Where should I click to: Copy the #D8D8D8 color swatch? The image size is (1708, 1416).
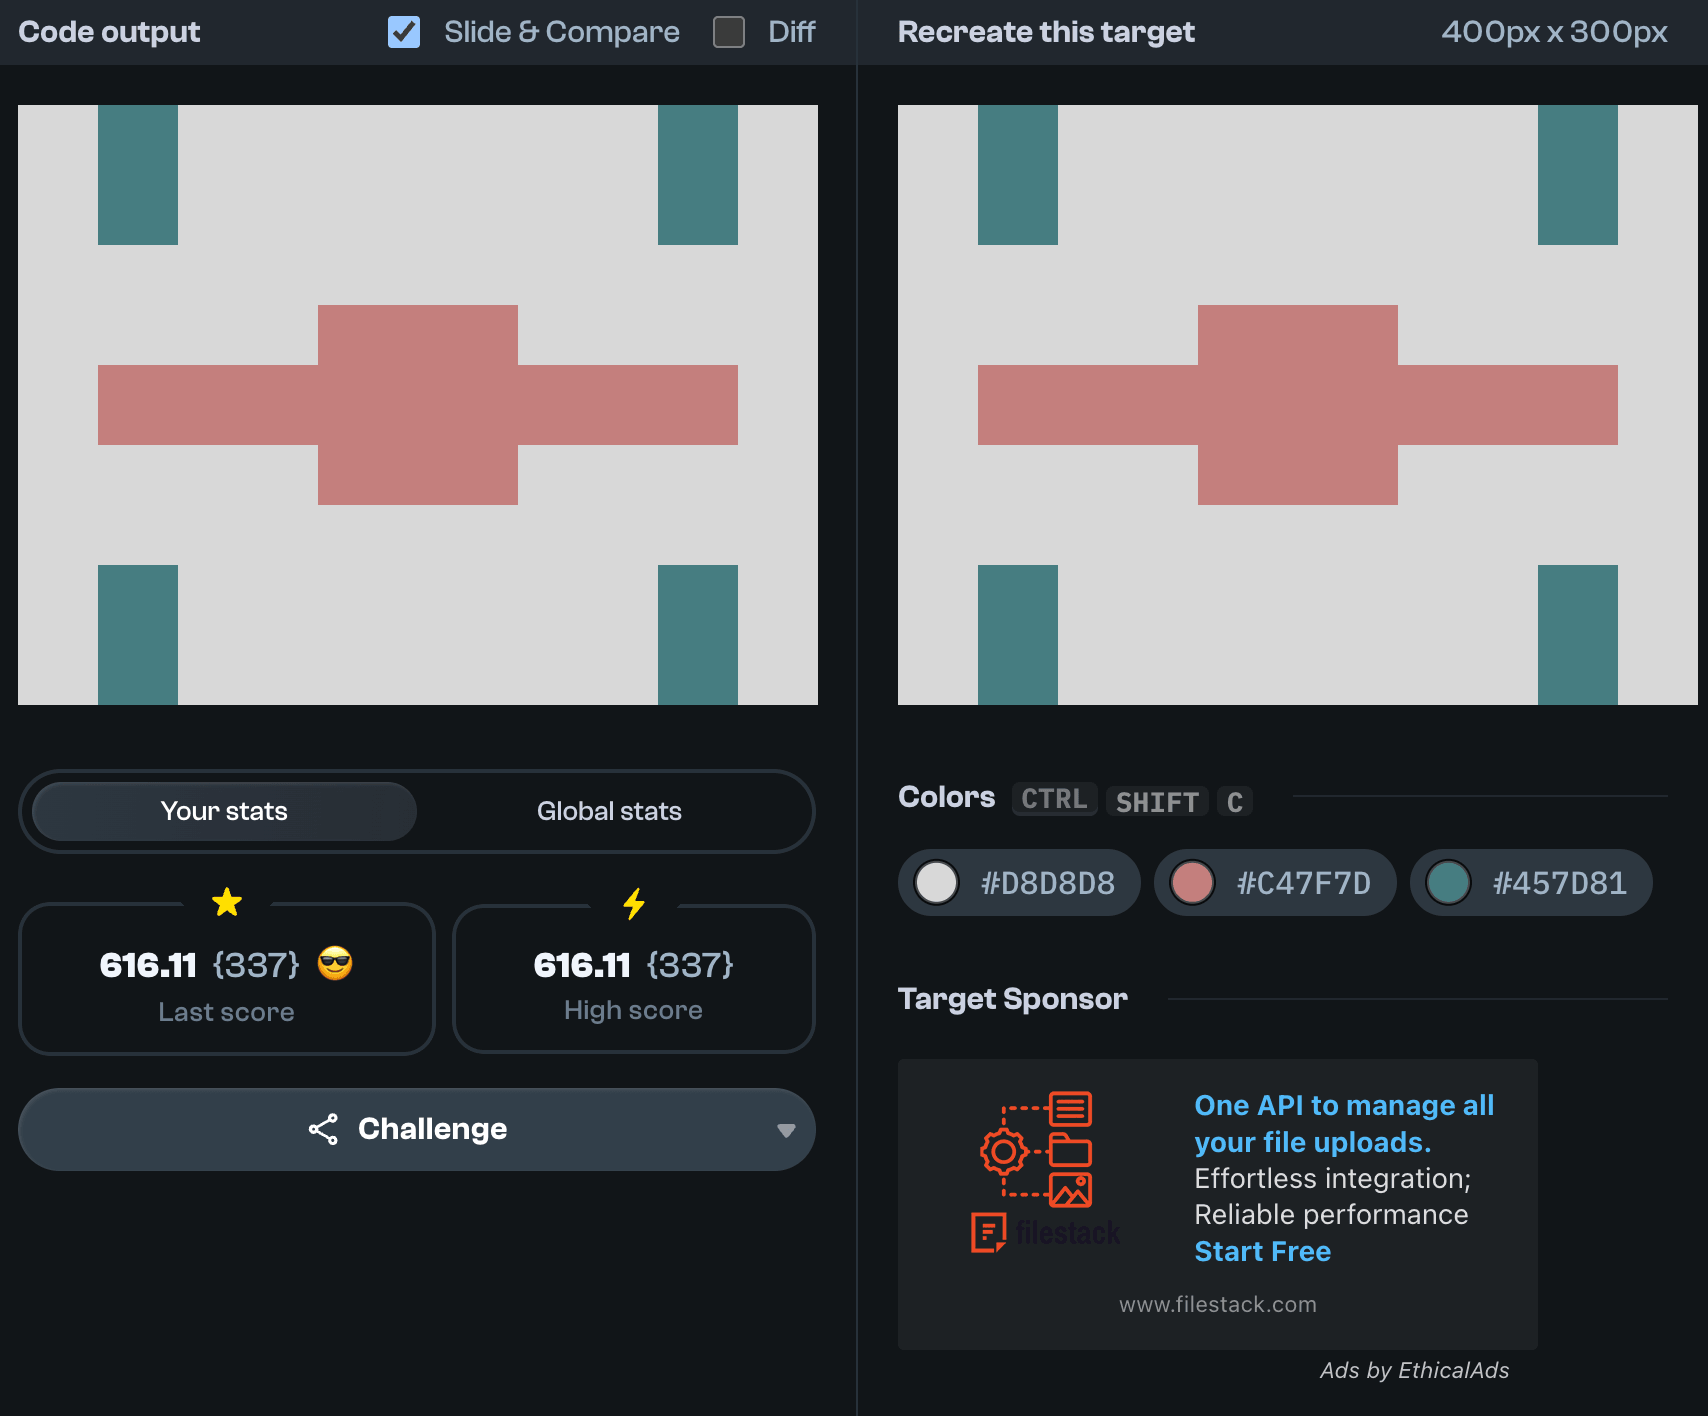tap(1019, 883)
